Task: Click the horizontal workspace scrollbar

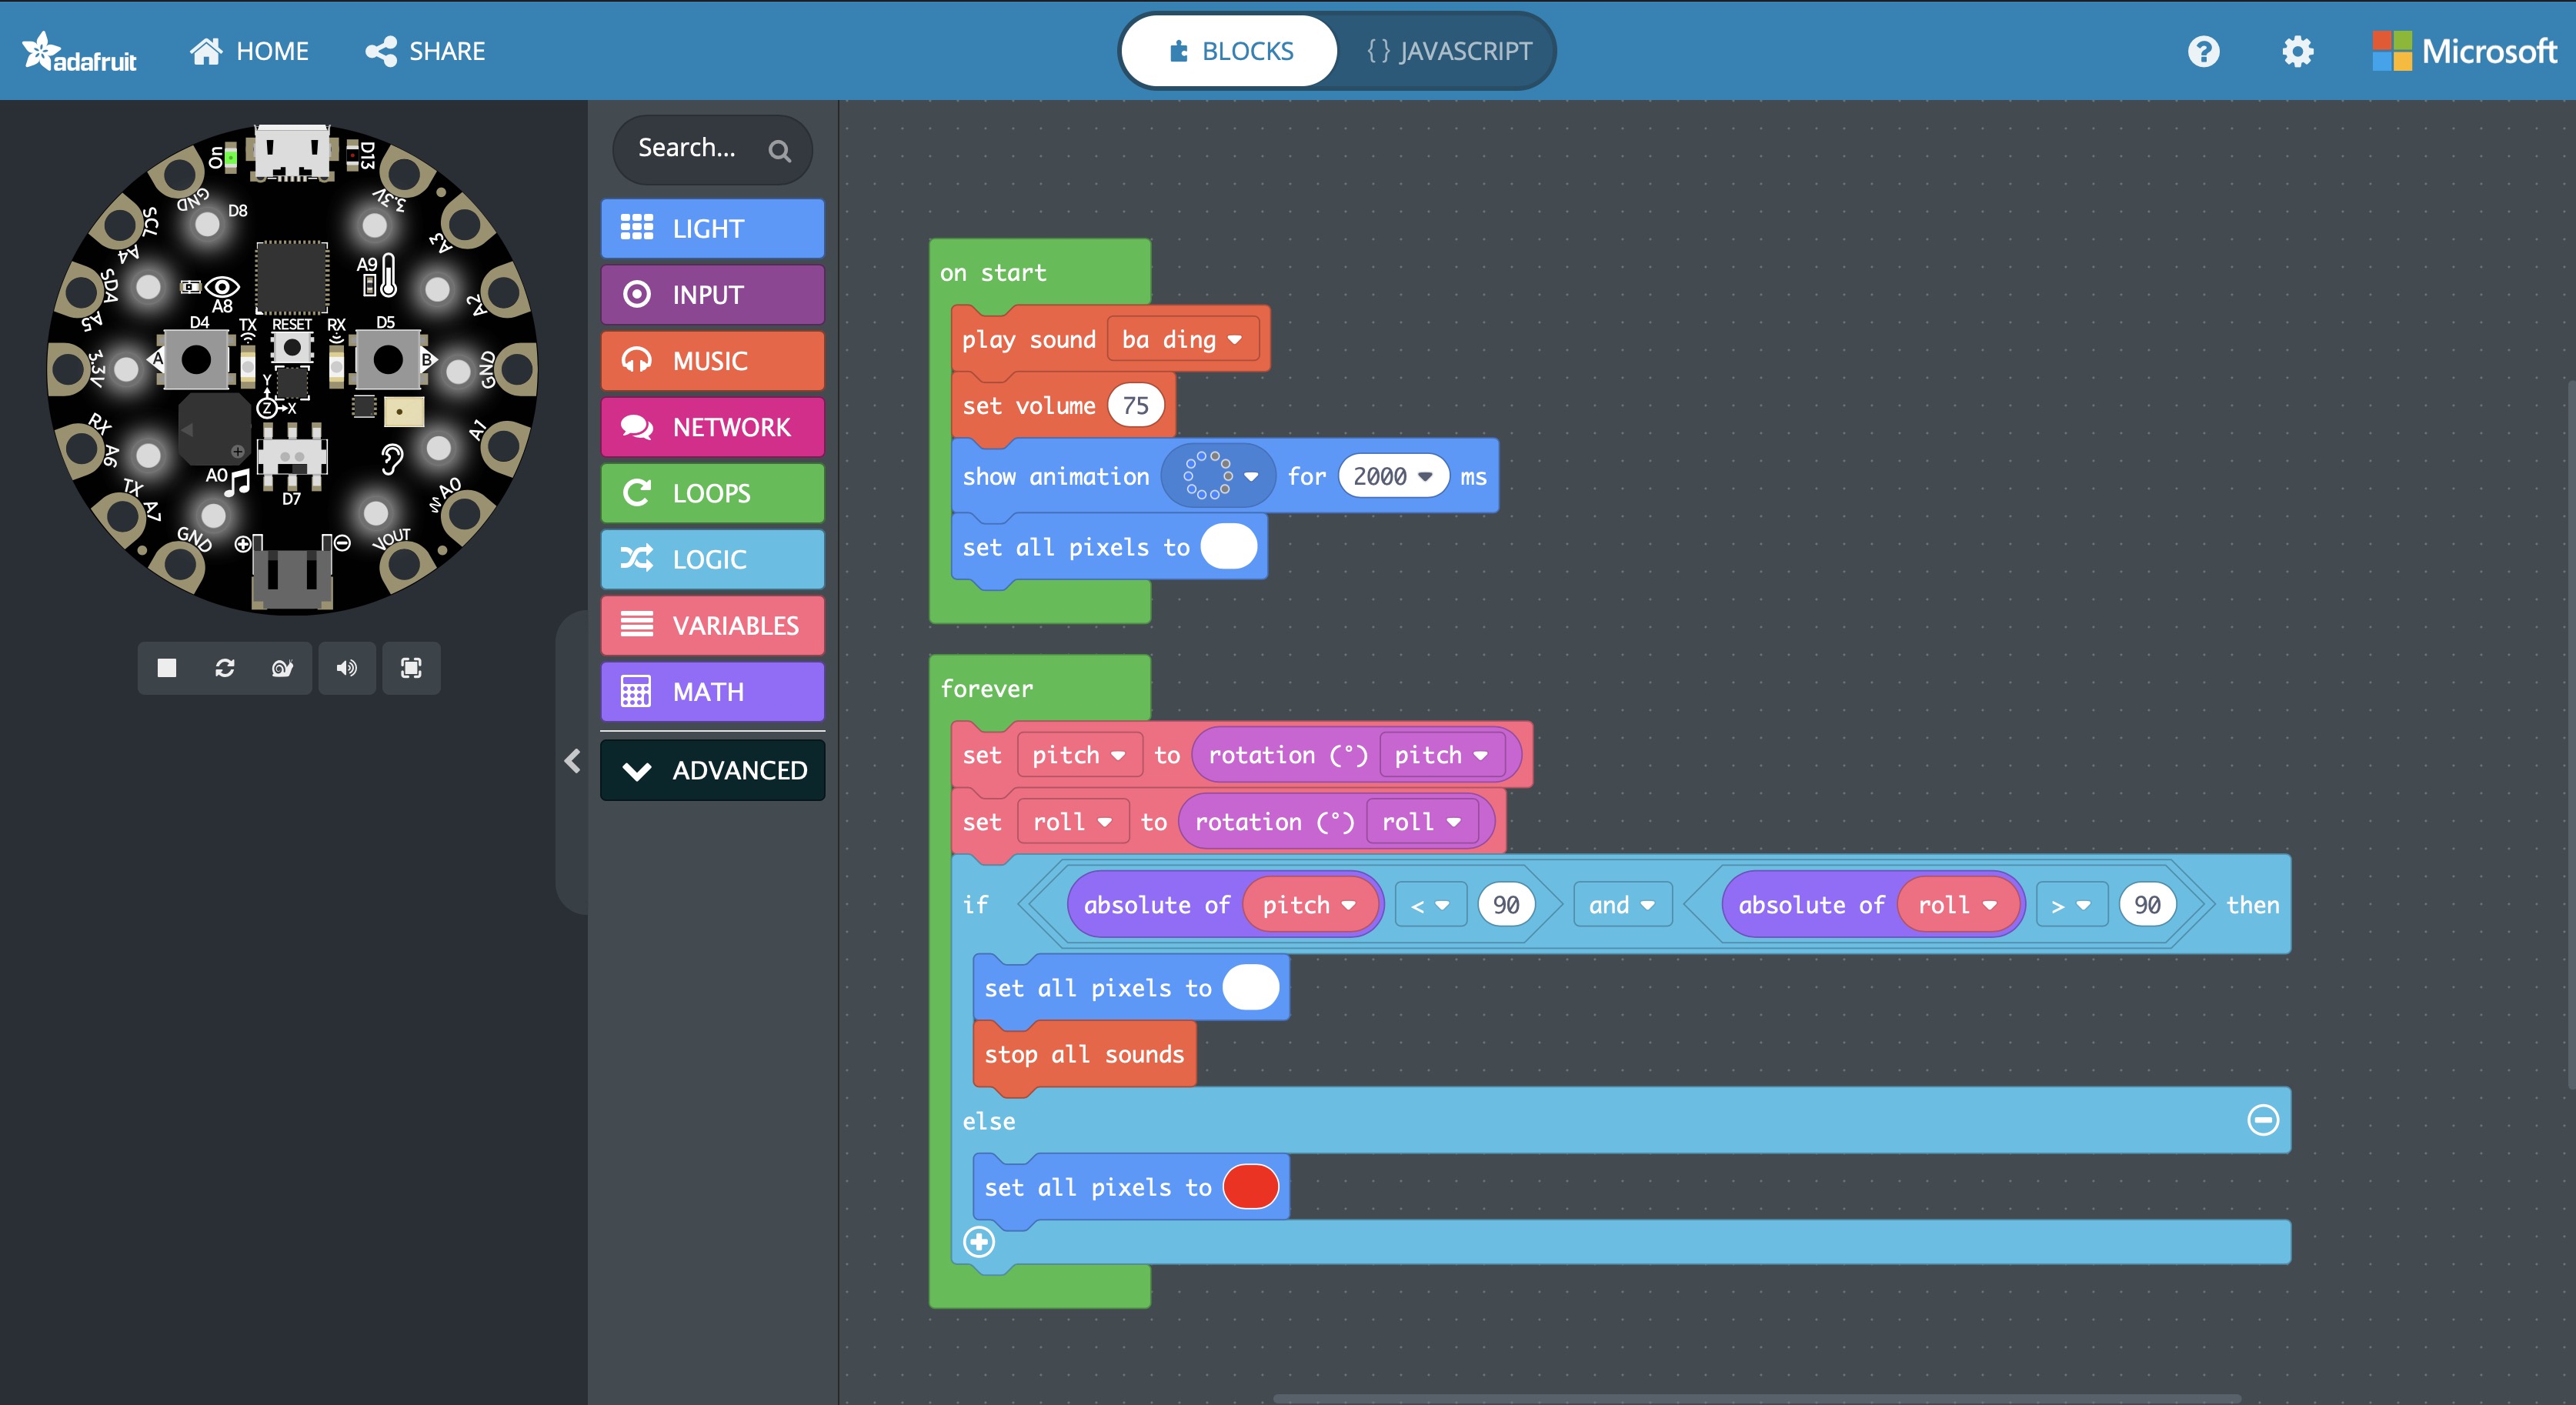Action: coord(1756,1398)
